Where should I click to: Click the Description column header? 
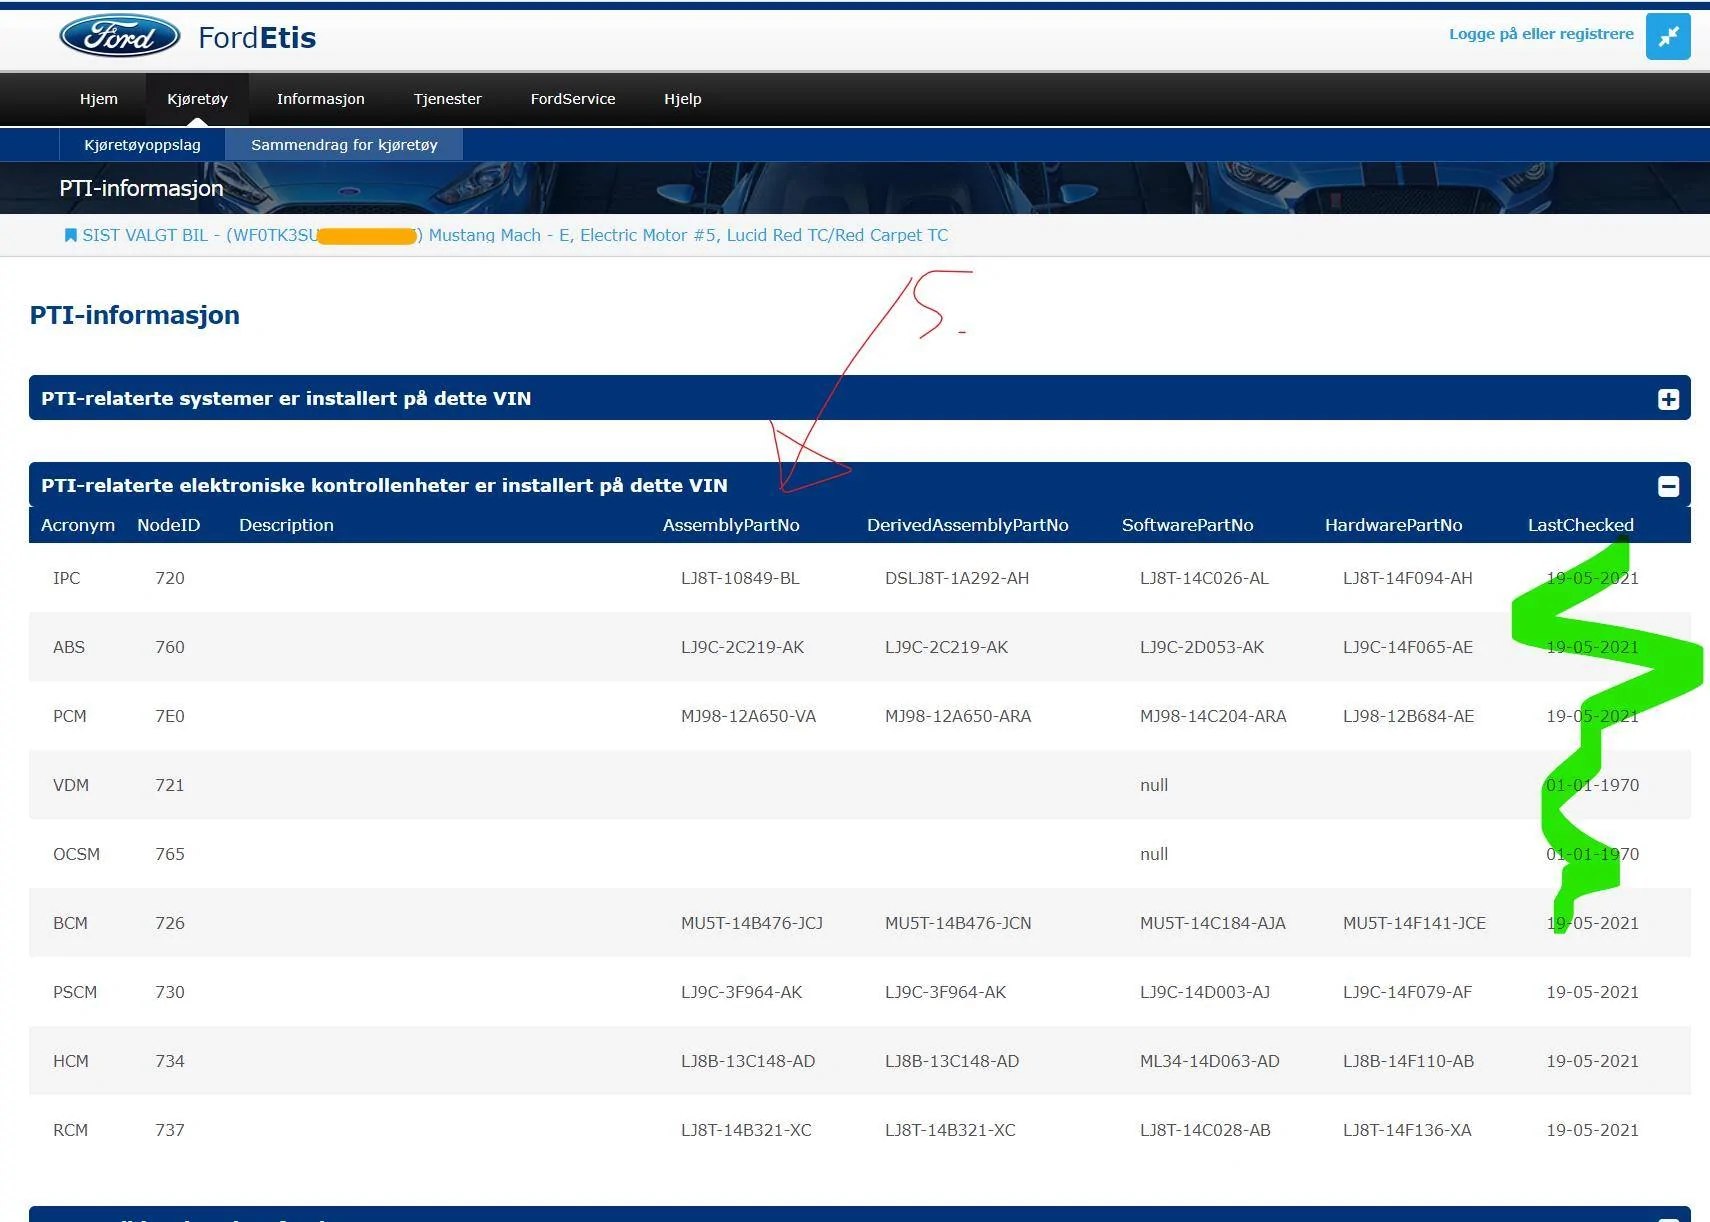coord(286,525)
